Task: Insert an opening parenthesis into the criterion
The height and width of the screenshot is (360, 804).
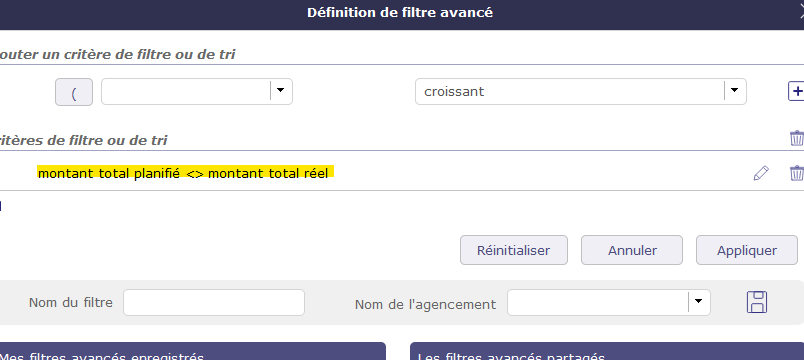Action: [74, 92]
